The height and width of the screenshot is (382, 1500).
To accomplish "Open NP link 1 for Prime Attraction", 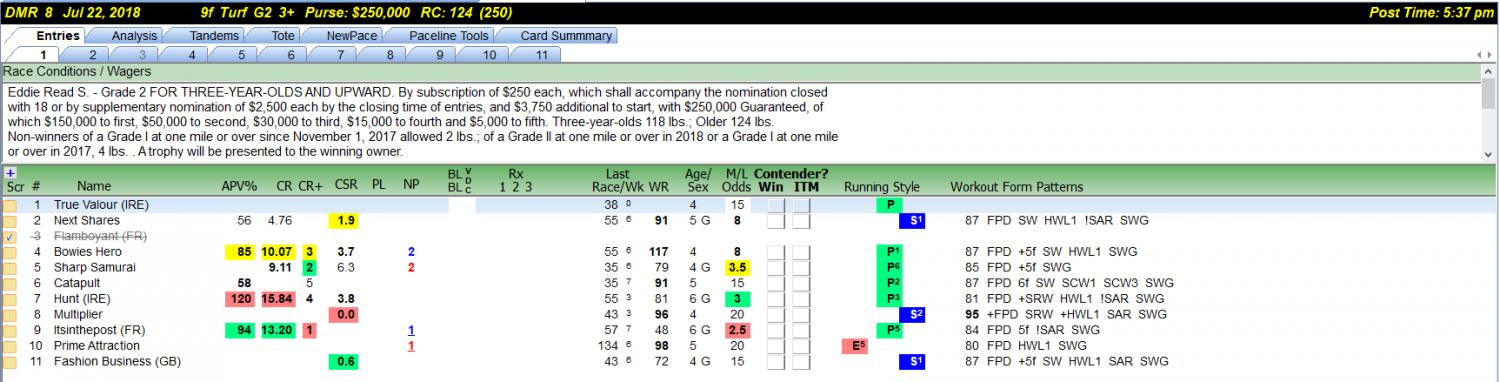I will point(412,345).
